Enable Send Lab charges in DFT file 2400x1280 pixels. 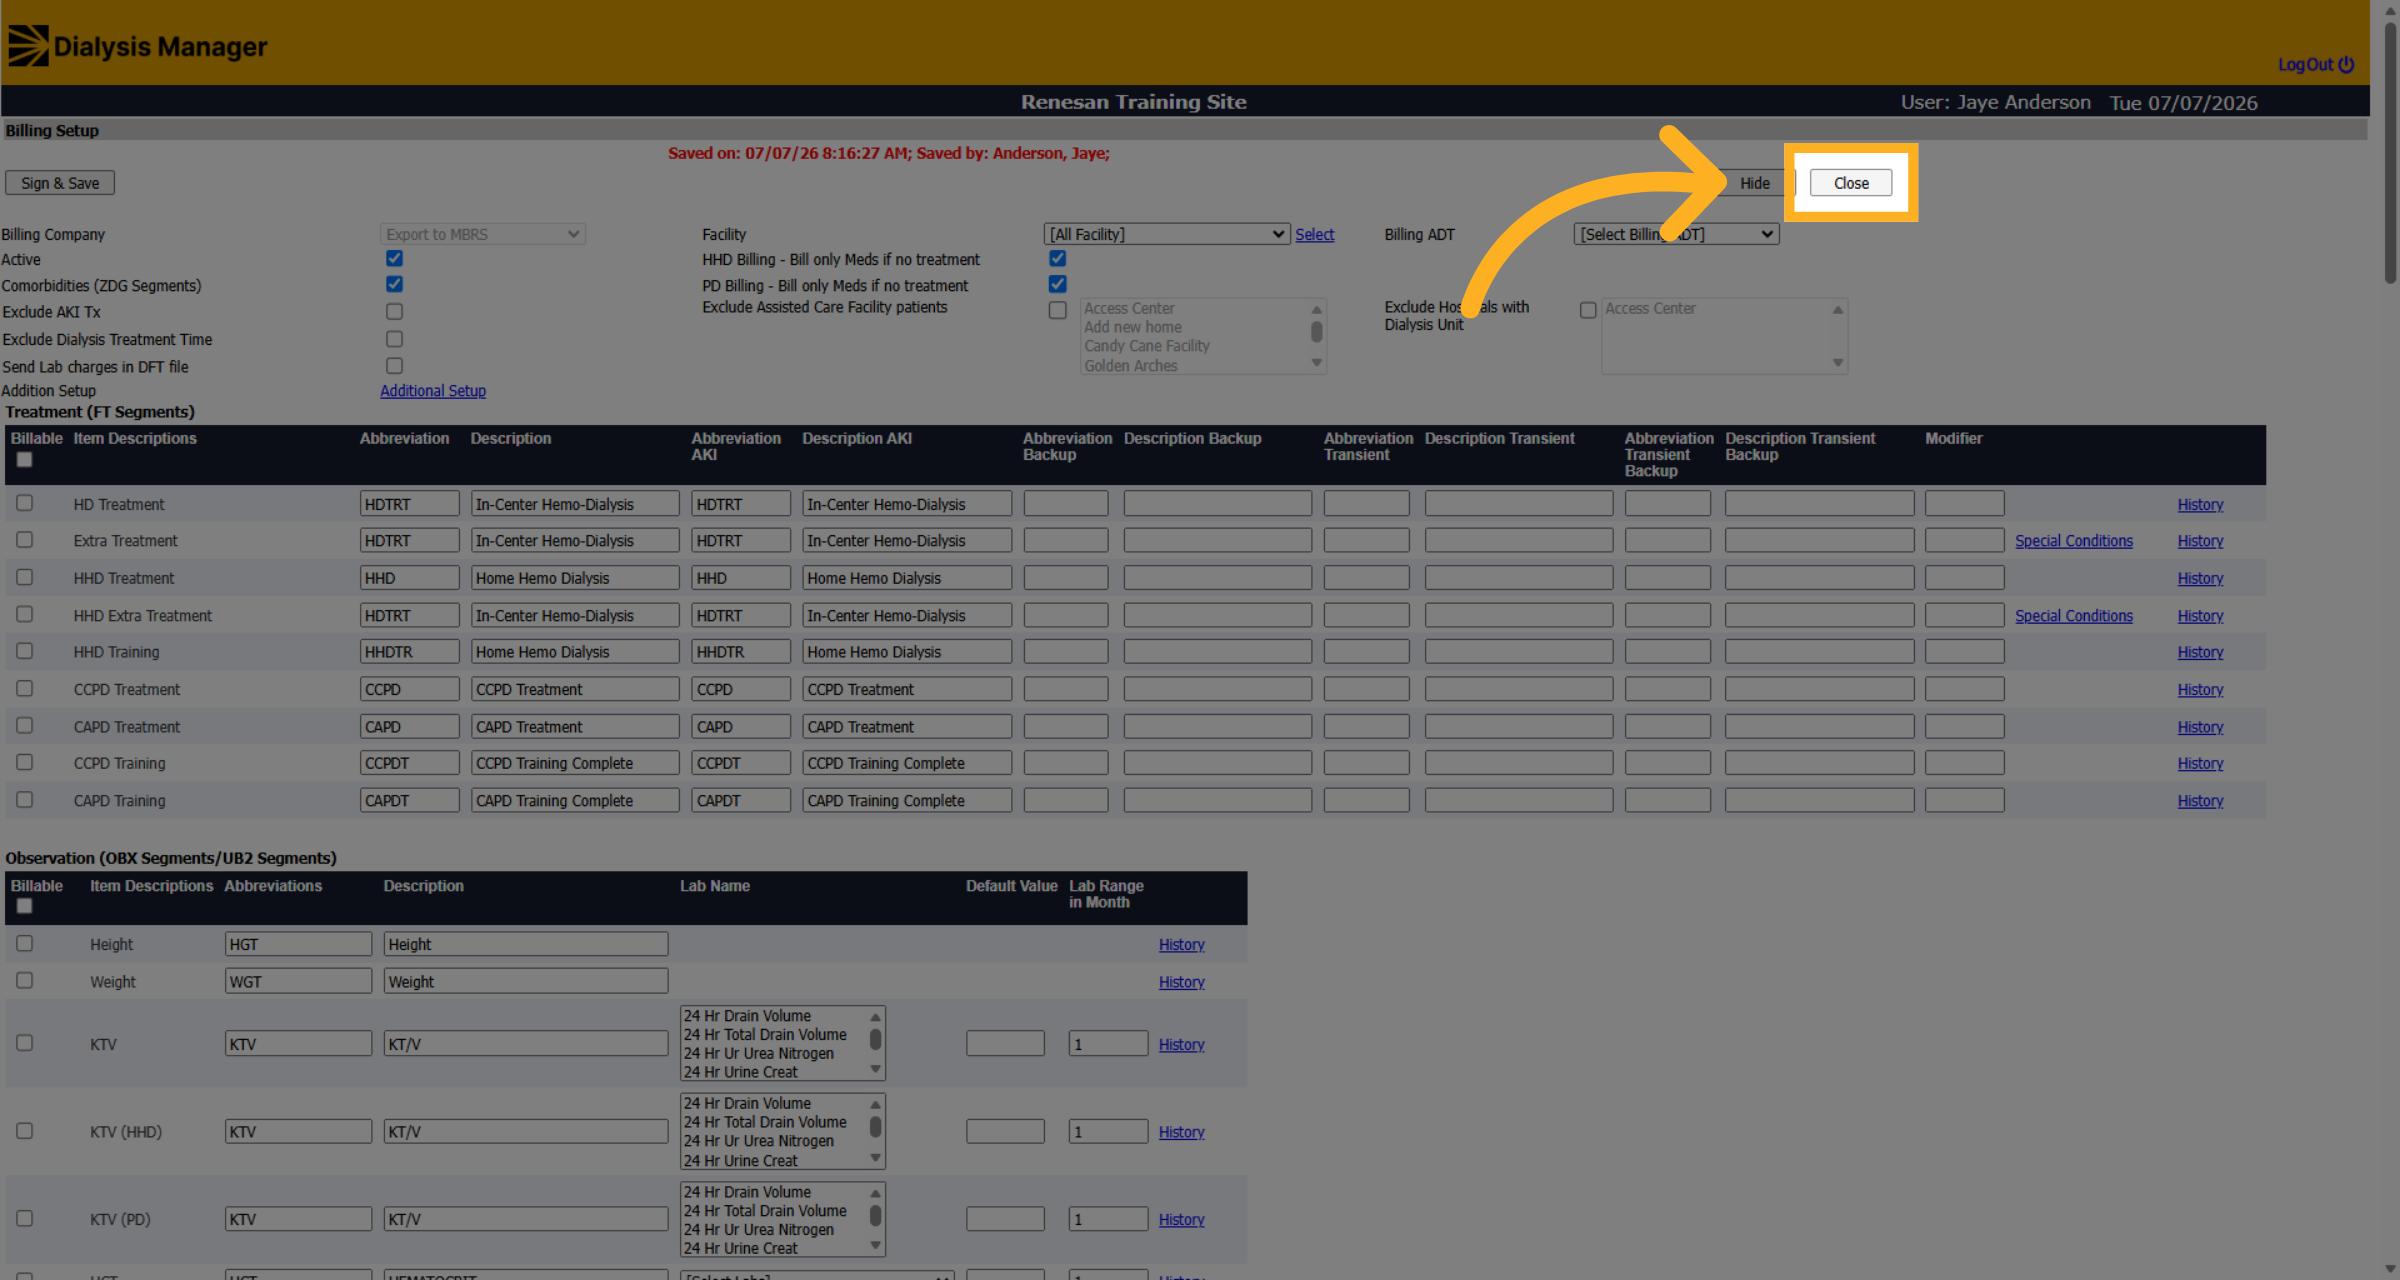(x=395, y=366)
